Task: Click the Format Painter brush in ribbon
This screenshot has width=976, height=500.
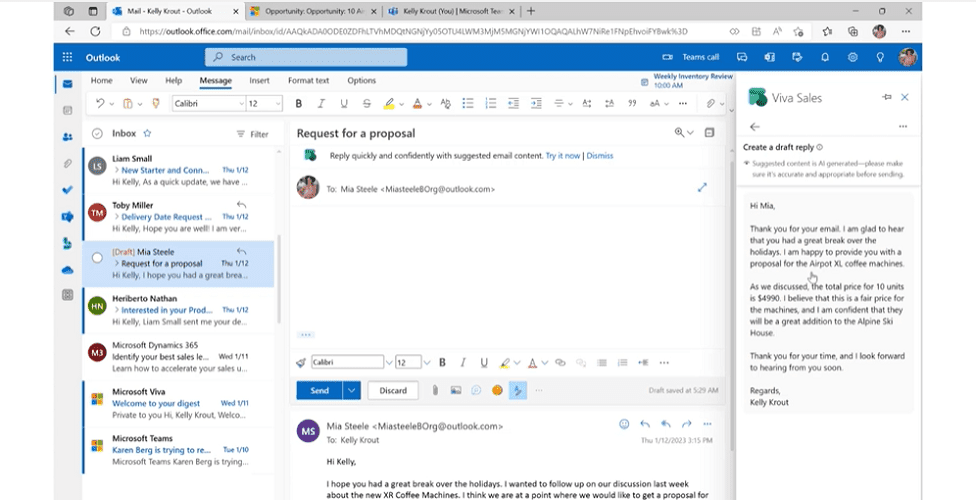Action: coord(156,104)
